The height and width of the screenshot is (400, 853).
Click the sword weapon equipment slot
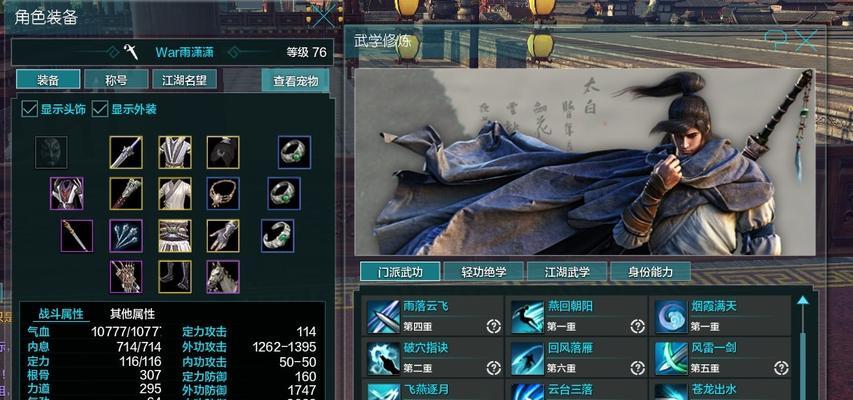126,152
